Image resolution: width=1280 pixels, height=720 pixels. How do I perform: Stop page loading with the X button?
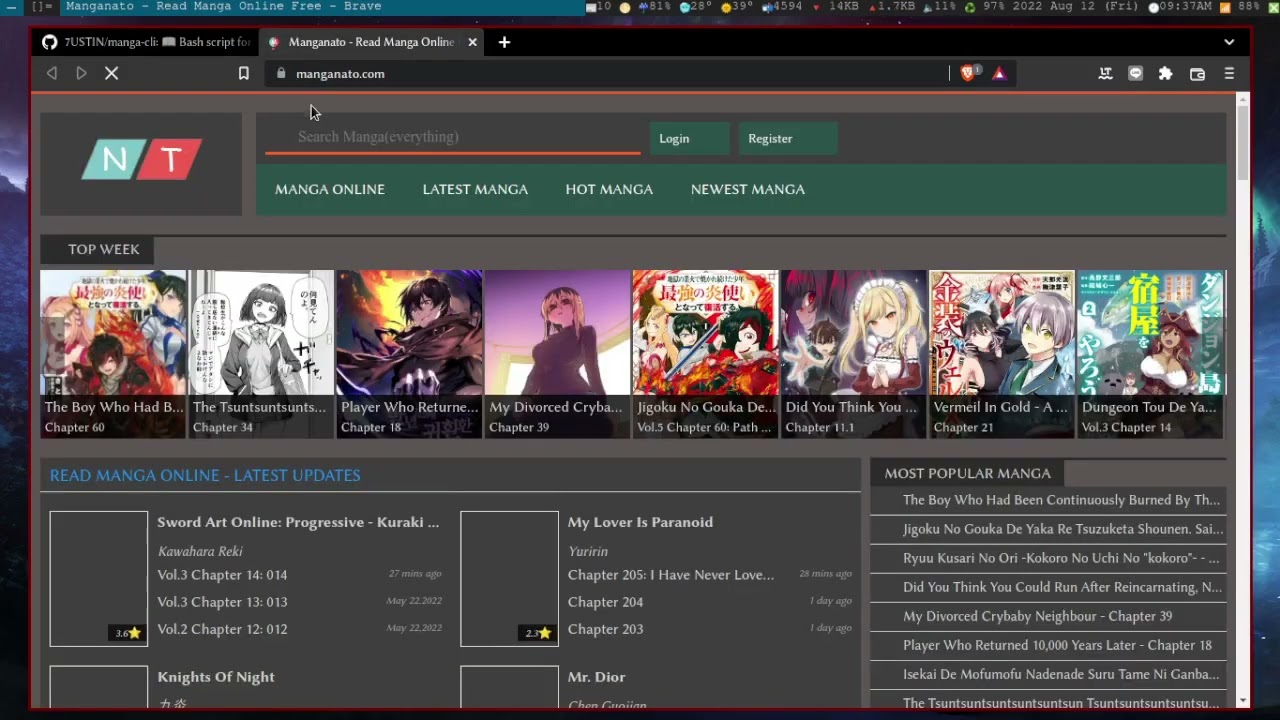tap(112, 73)
